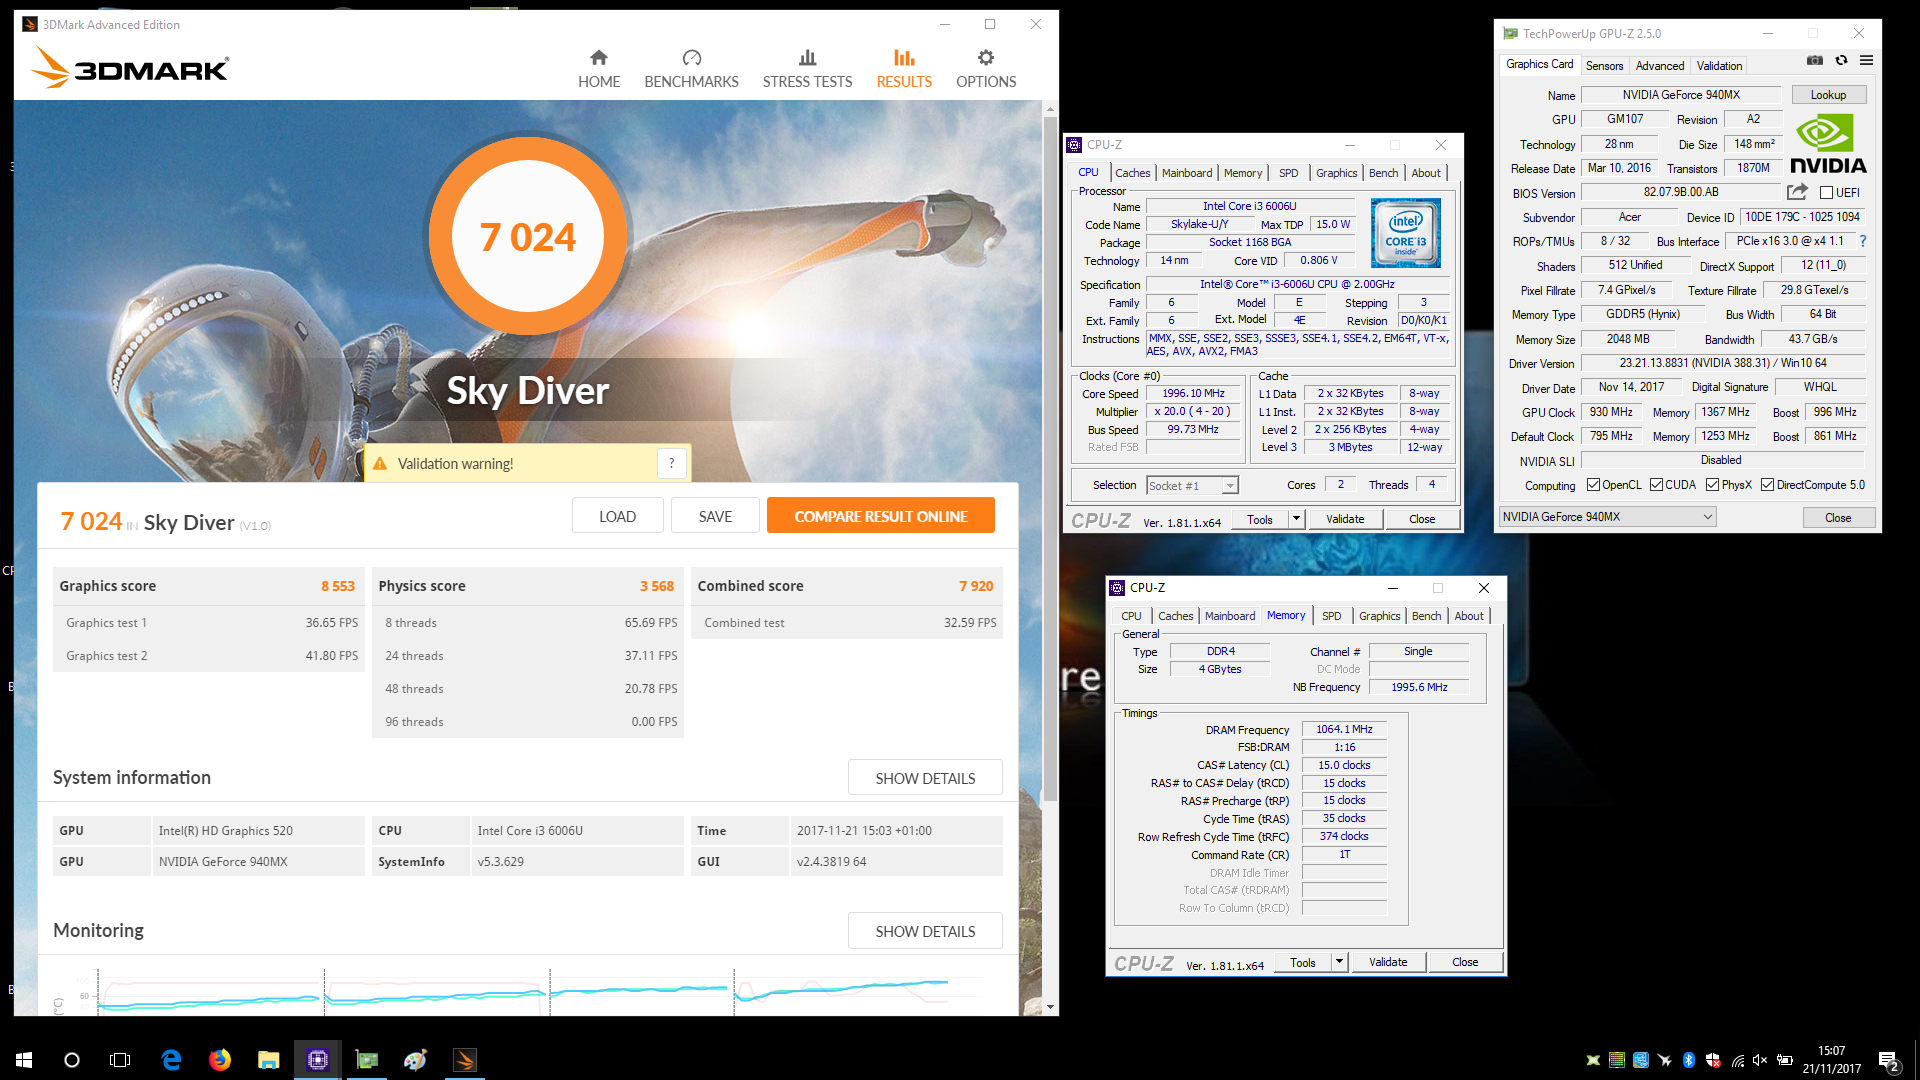This screenshot has height=1080, width=1920.
Task: Click the PCIe bus interface question mark
Action: point(1862,241)
